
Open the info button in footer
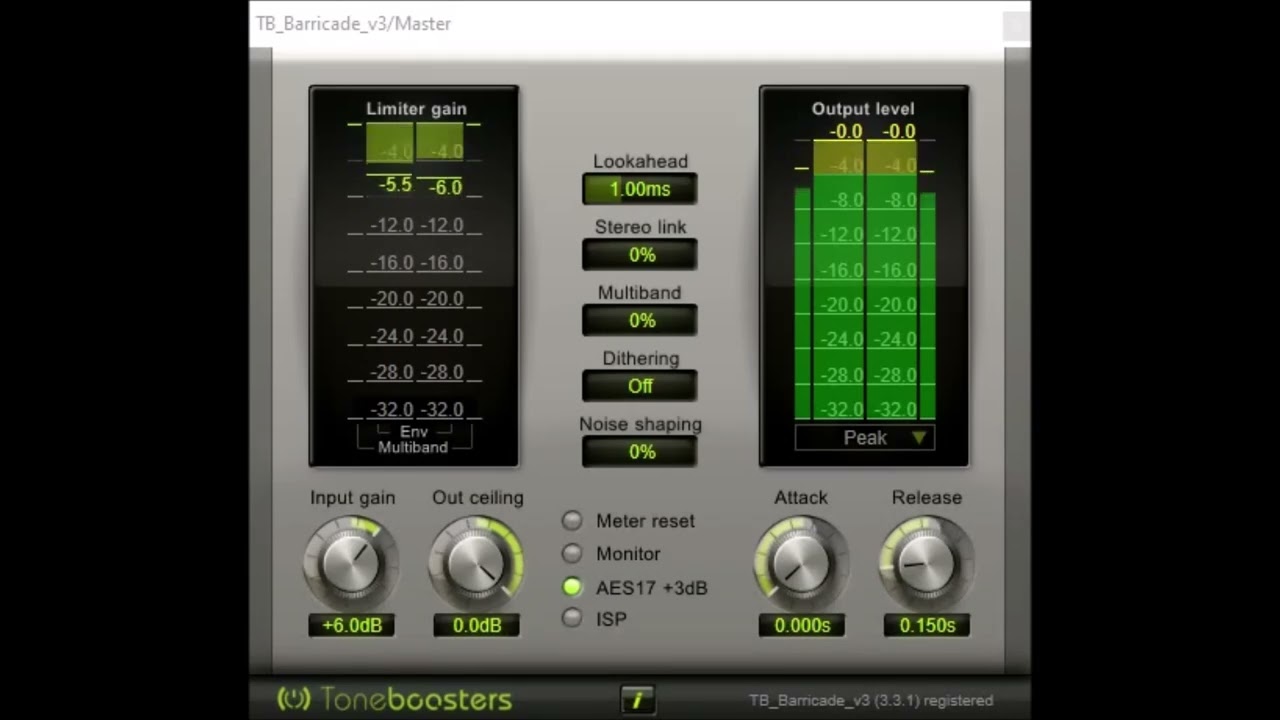(637, 699)
